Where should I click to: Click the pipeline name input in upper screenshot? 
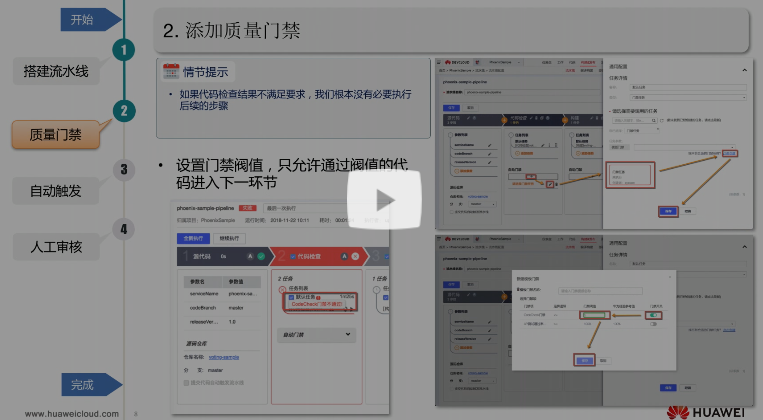click(533, 92)
